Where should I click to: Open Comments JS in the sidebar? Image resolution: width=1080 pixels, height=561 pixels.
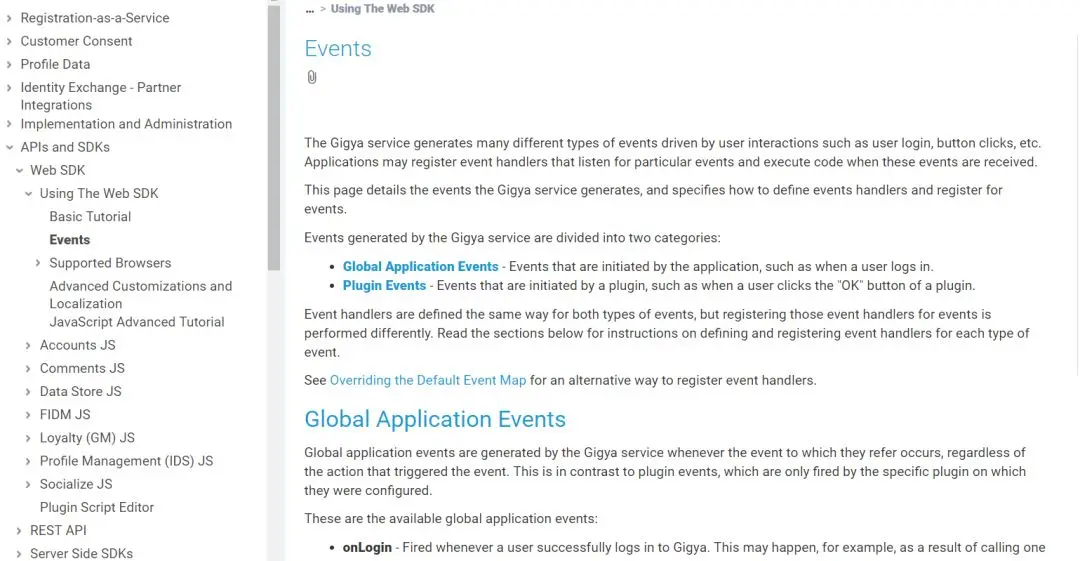click(x=82, y=368)
